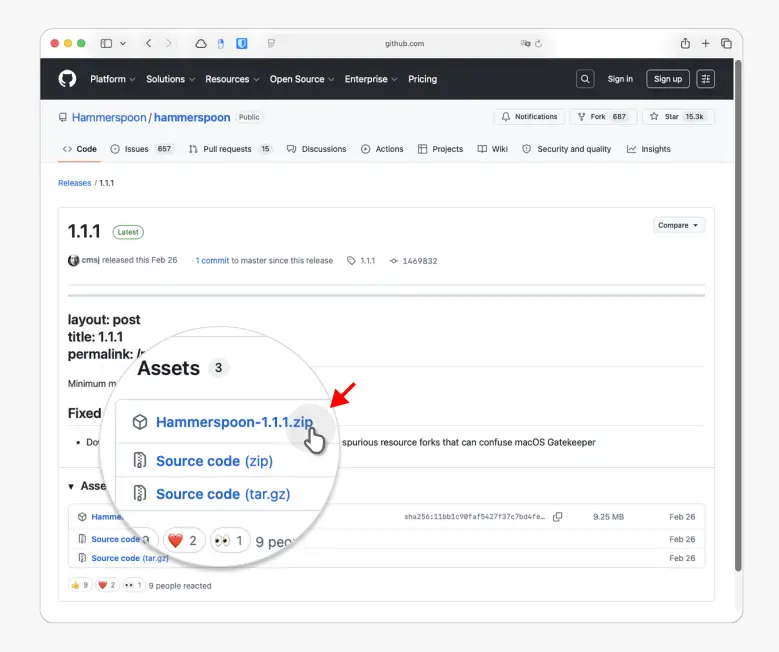Open the Bitwarden shield extension icon
This screenshot has width=779, height=652.
(x=242, y=44)
